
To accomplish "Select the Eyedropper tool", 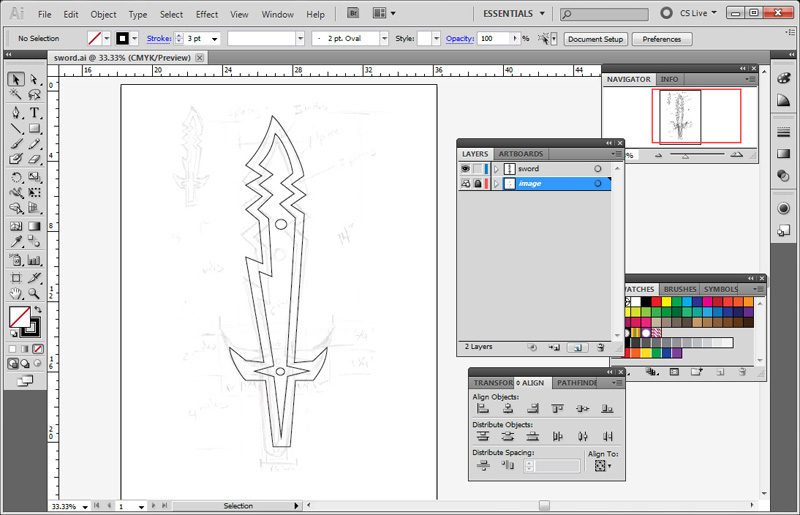I will coord(15,241).
